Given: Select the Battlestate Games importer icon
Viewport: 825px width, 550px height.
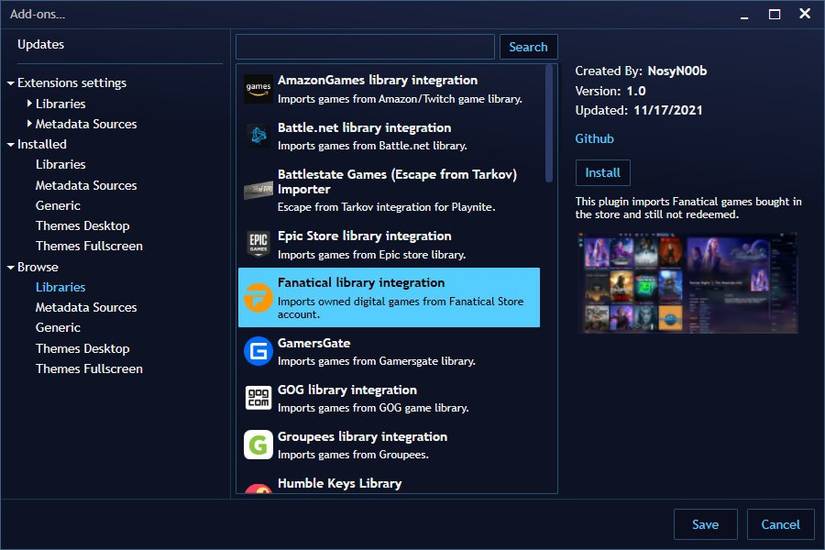Looking at the screenshot, I should (258, 189).
